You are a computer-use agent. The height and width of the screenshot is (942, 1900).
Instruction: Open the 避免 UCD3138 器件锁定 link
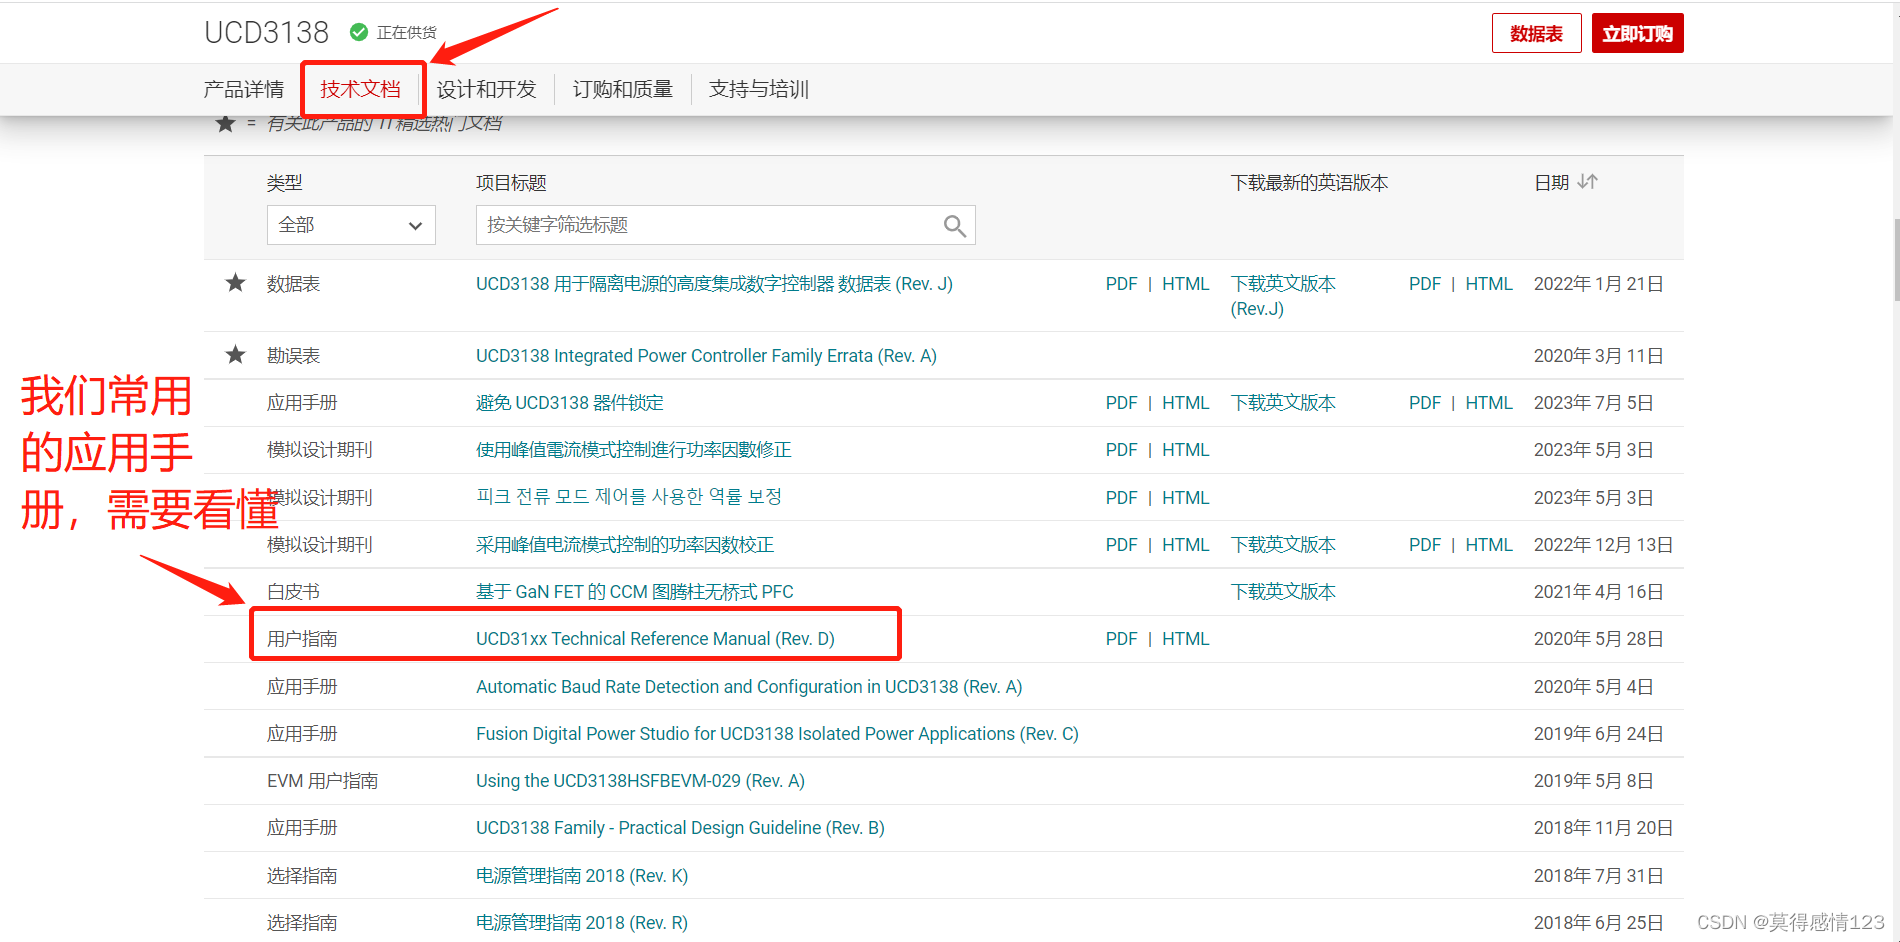[x=570, y=403]
